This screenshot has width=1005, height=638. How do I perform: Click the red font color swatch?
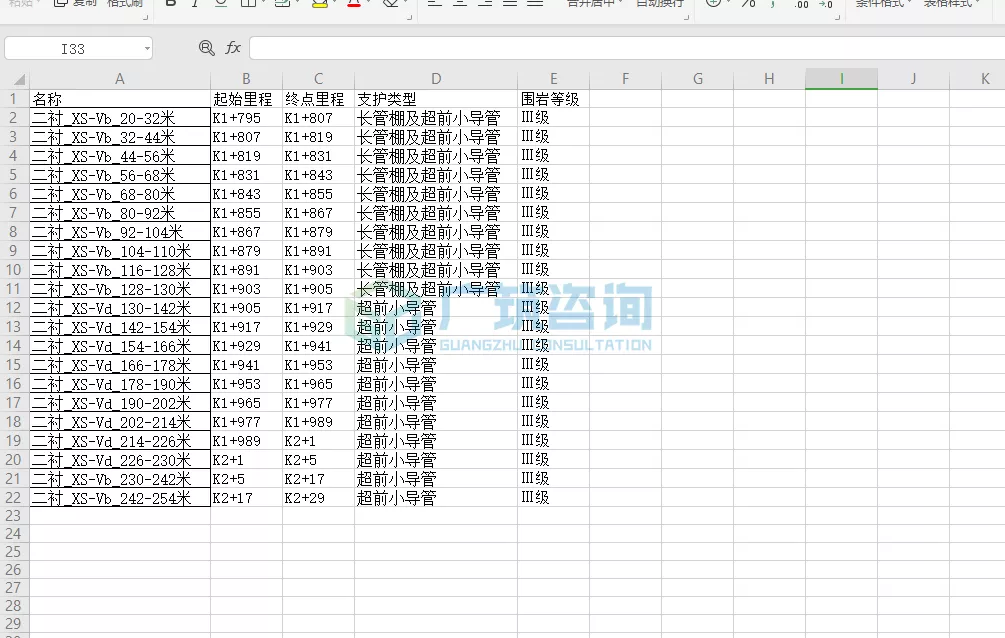354,3
